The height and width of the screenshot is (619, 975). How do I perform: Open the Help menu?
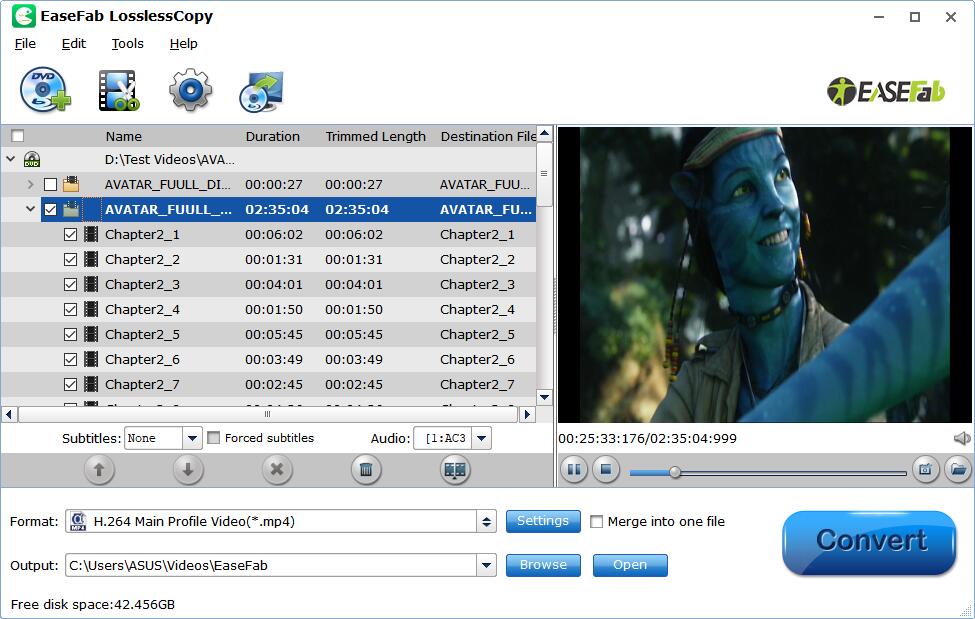183,44
